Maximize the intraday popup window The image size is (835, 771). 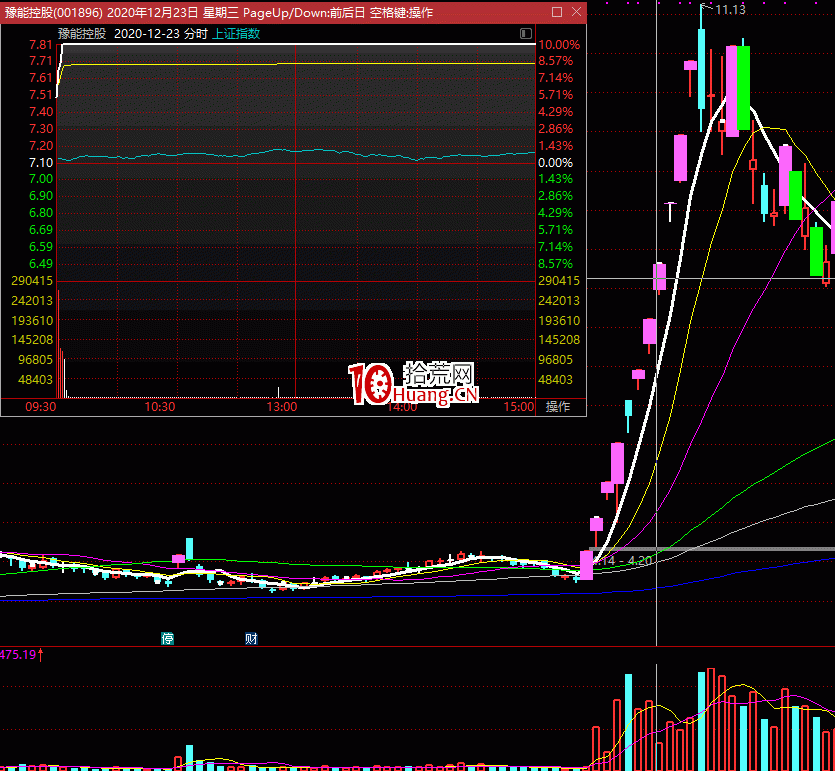pos(557,12)
